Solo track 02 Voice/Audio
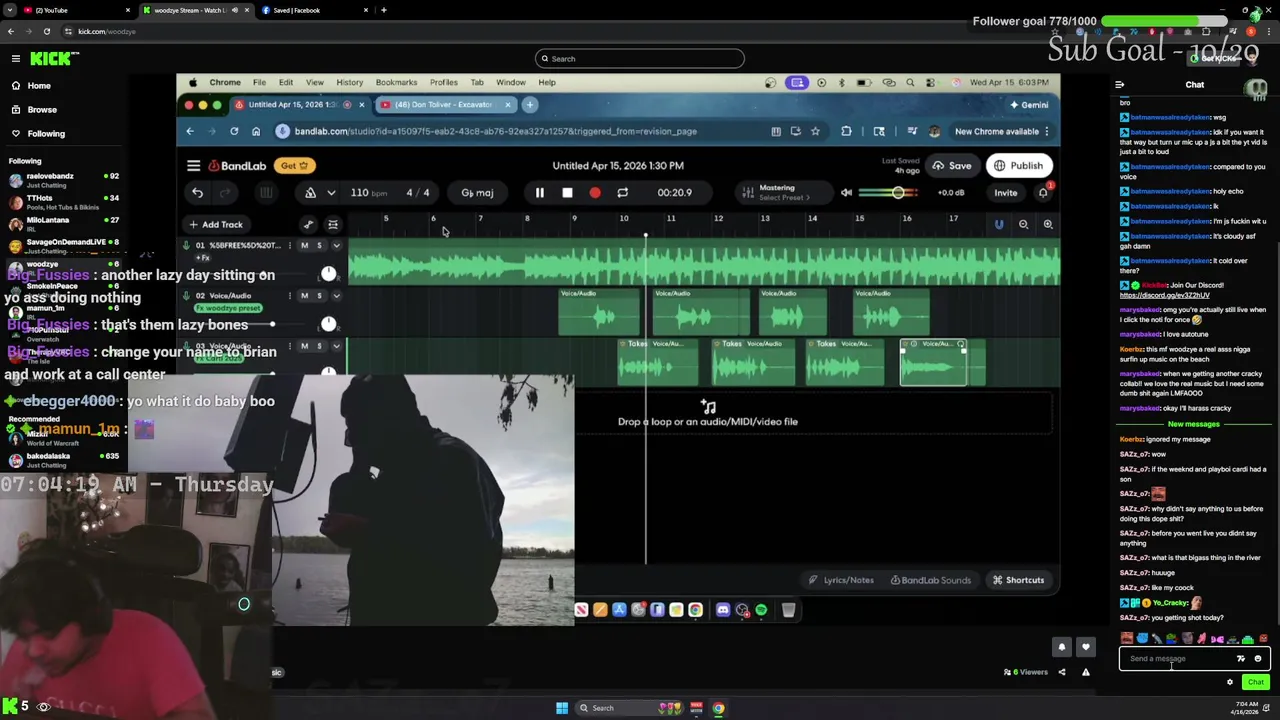Viewport: 1280px width, 720px height. click(x=320, y=296)
